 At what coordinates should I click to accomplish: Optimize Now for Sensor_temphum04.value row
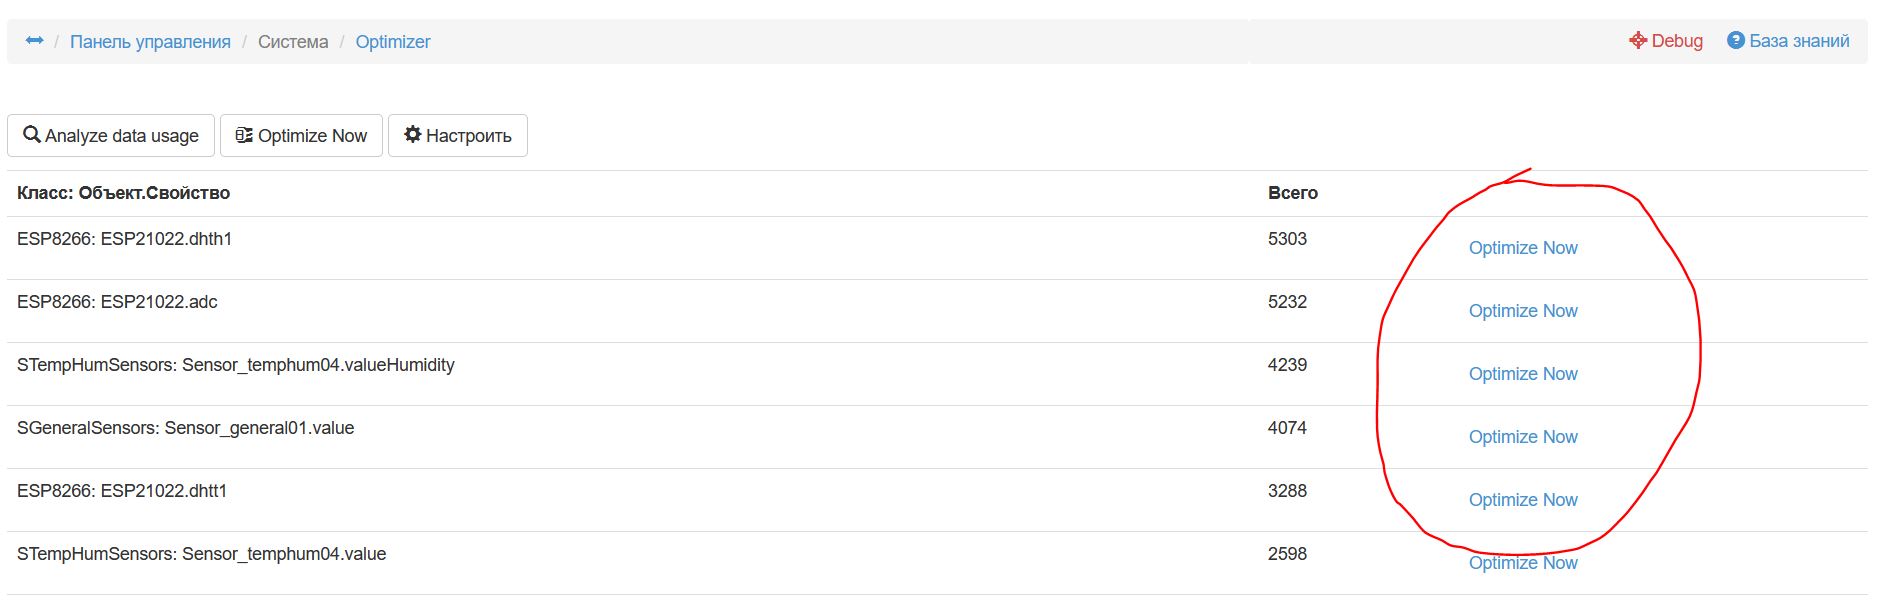(x=1522, y=563)
